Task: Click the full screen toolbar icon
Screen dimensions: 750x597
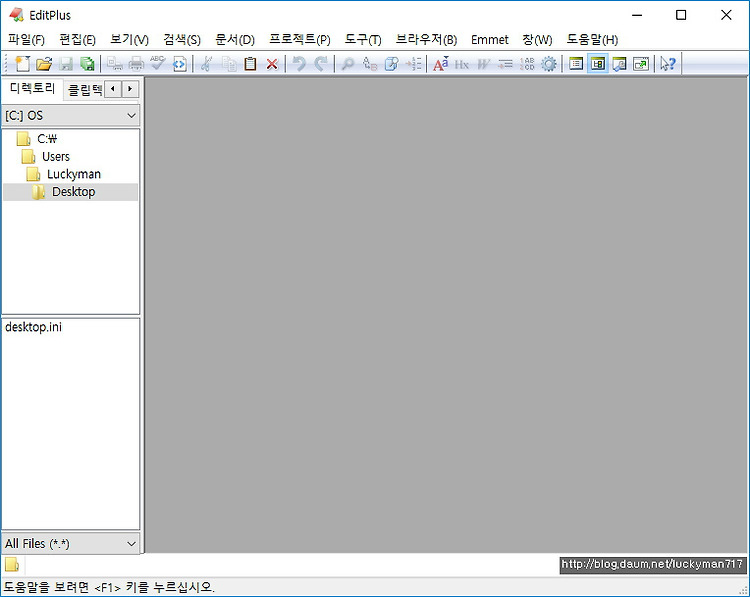Action: click(x=641, y=64)
